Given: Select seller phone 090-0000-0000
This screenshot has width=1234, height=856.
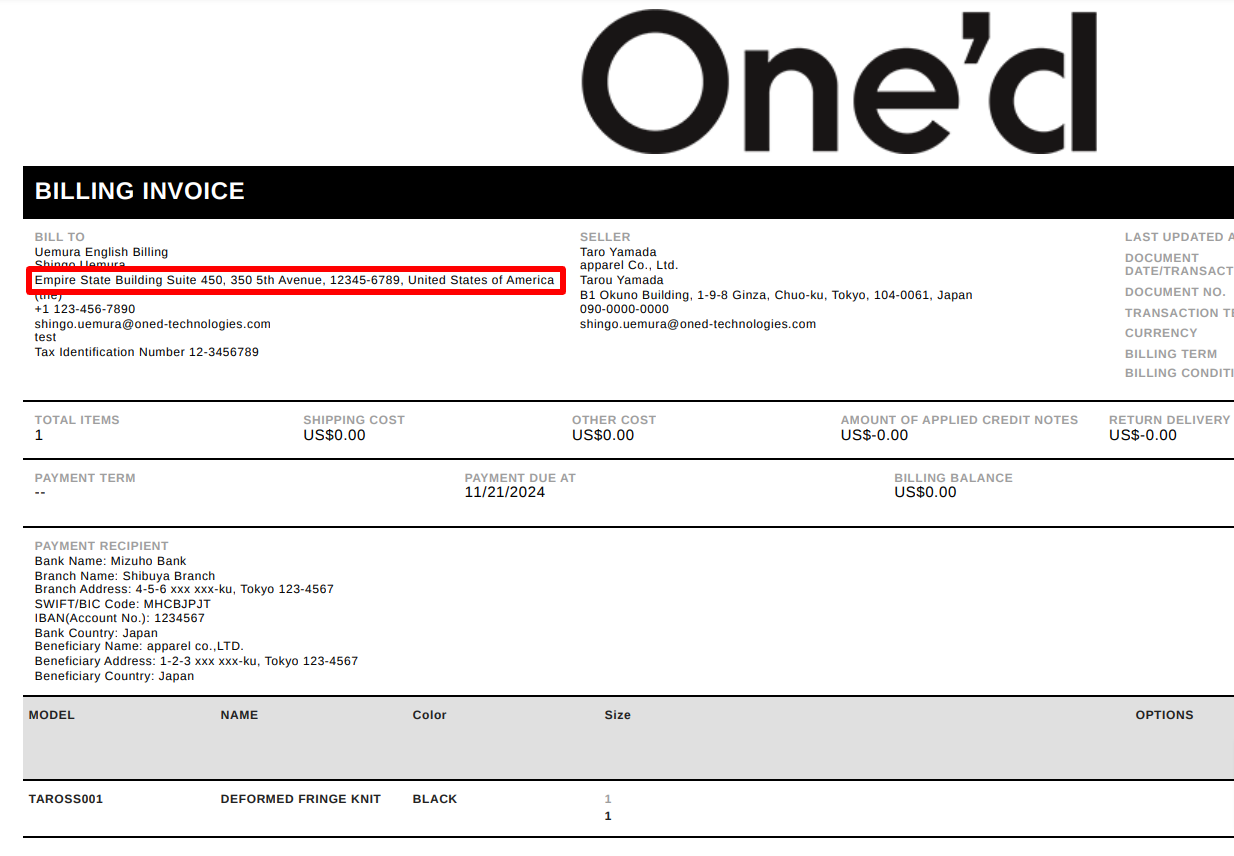Looking at the screenshot, I should tap(625, 309).
